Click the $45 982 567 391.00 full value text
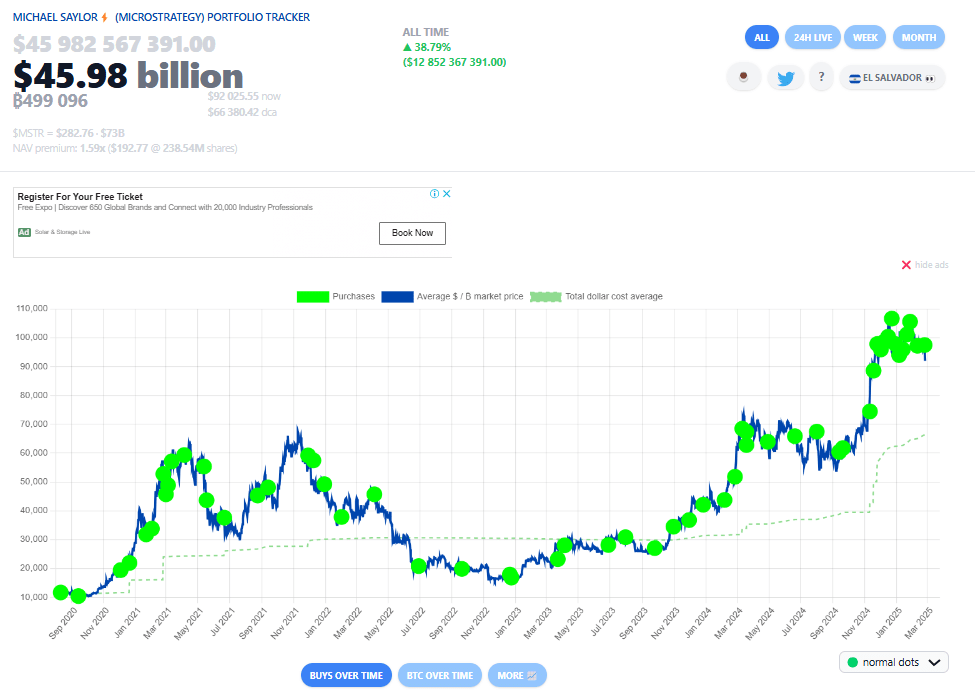Screen dimensions: 975x697 (114, 44)
